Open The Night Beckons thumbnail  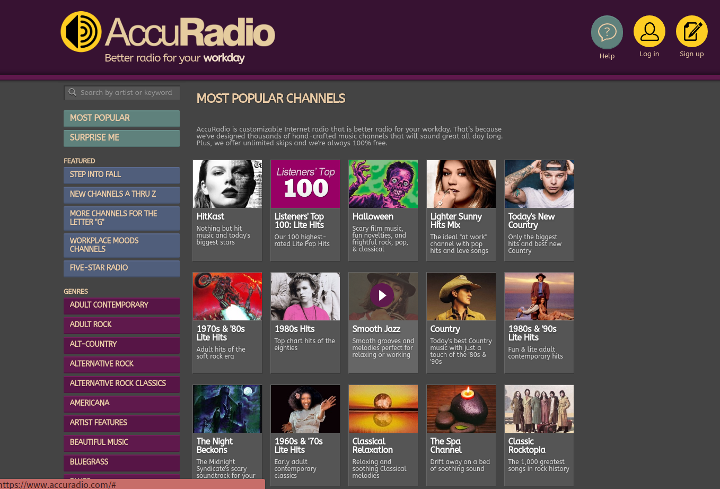pos(227,409)
